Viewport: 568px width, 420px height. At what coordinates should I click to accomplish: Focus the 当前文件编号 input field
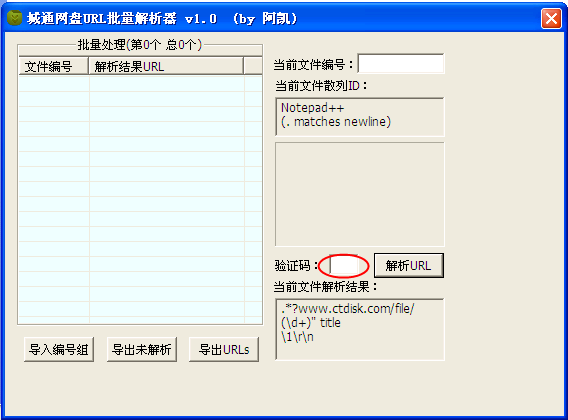[x=401, y=64]
